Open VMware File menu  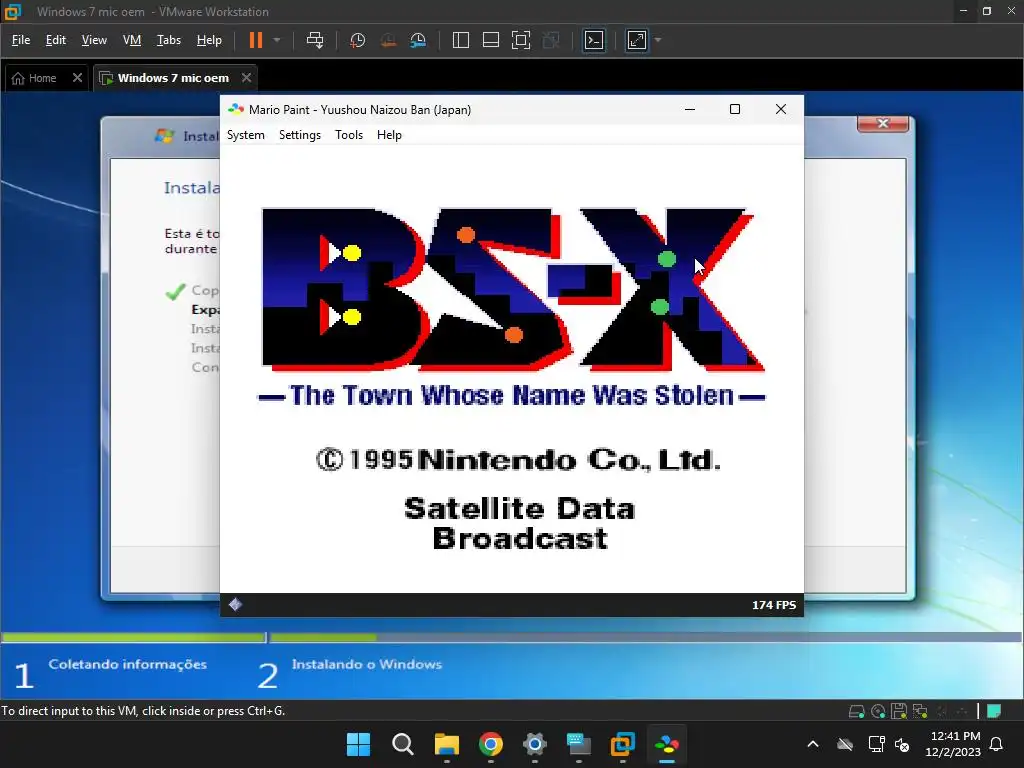(x=21, y=40)
